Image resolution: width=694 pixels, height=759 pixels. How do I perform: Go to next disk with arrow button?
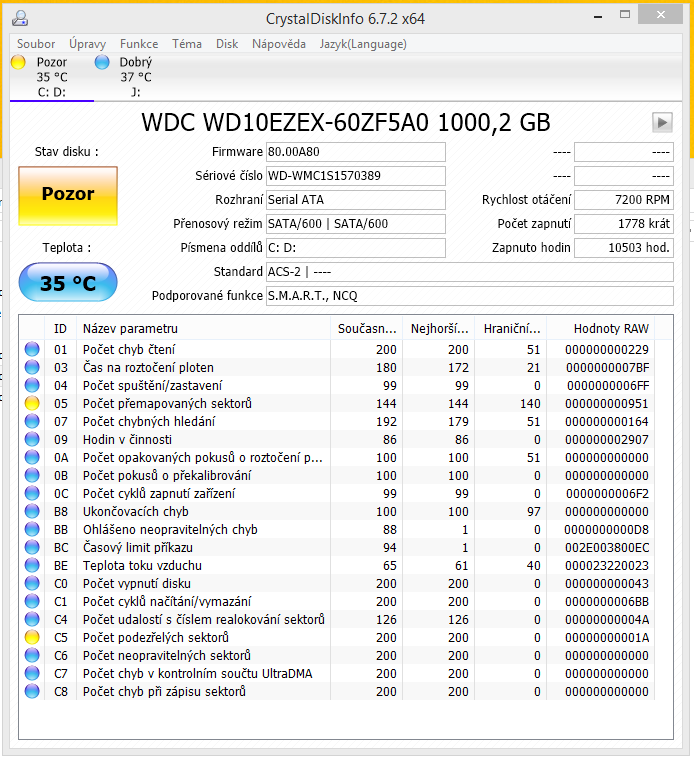(662, 122)
